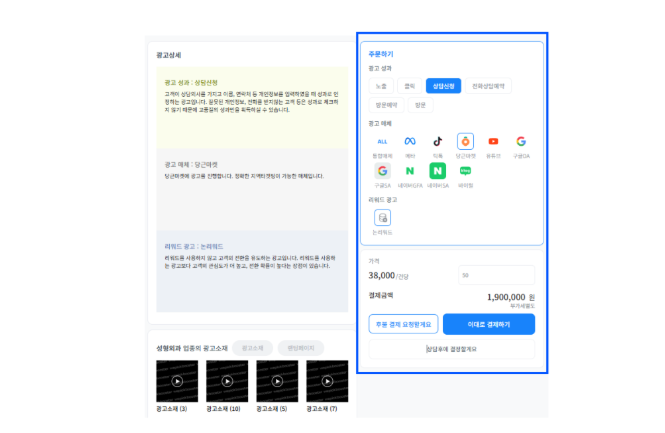This screenshot has width=665, height=433.
Task: Choose the YouTube (유튜브) media icon
Action: [x=493, y=142]
